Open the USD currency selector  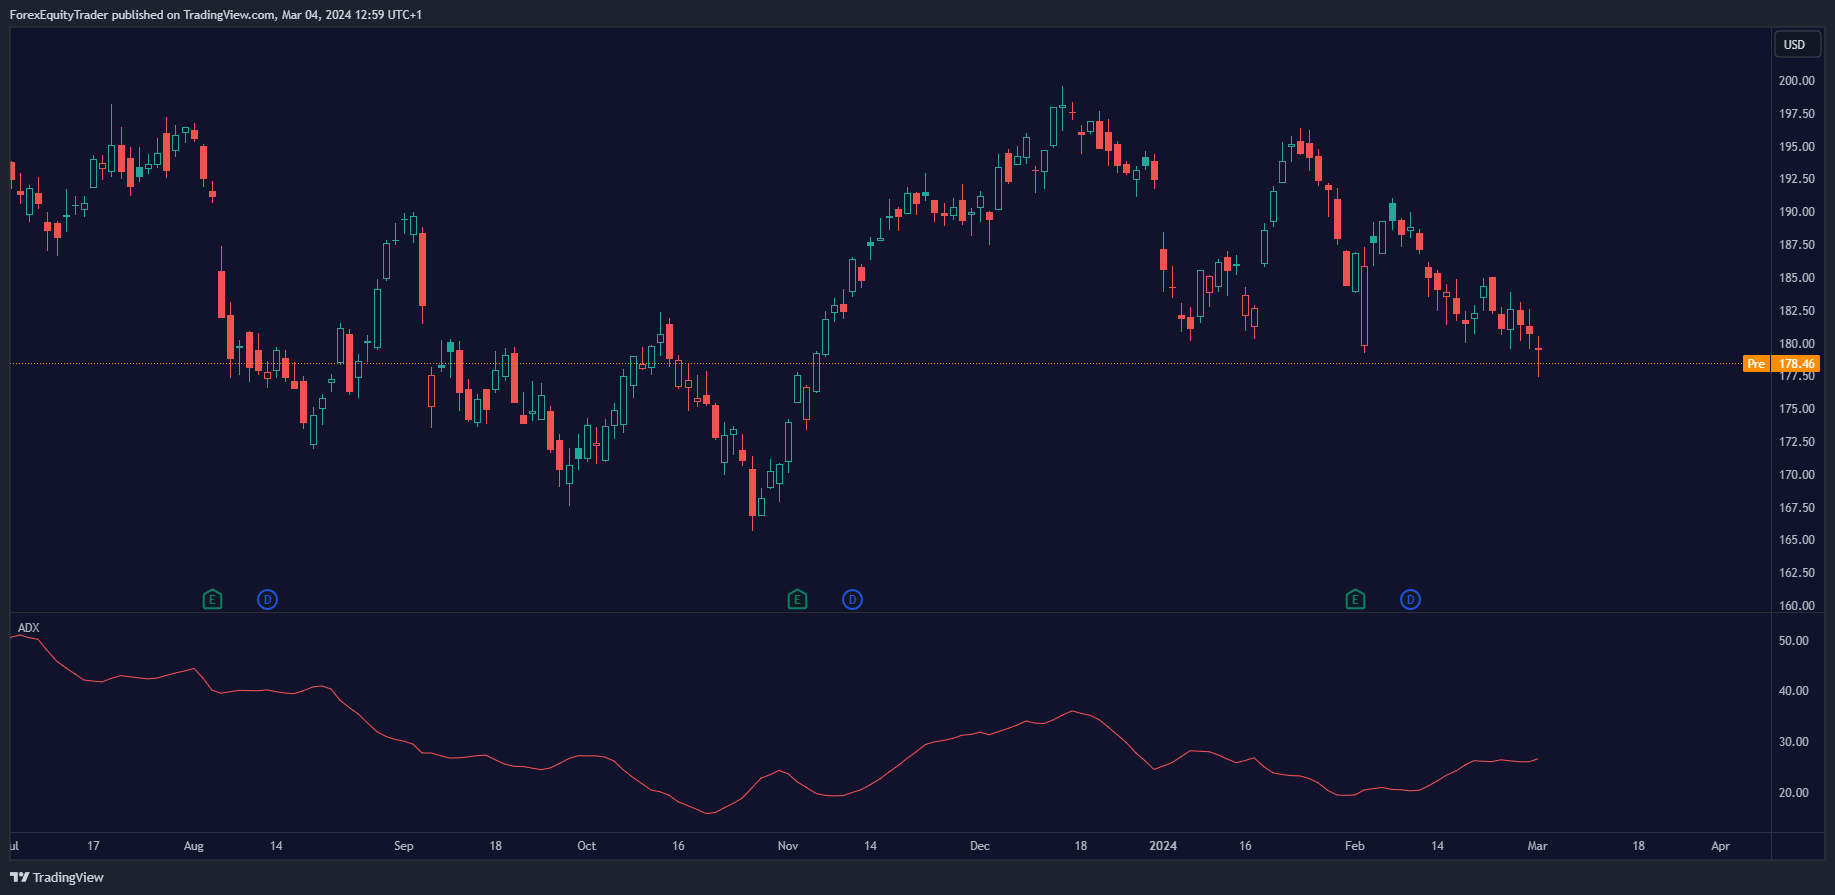[x=1795, y=45]
